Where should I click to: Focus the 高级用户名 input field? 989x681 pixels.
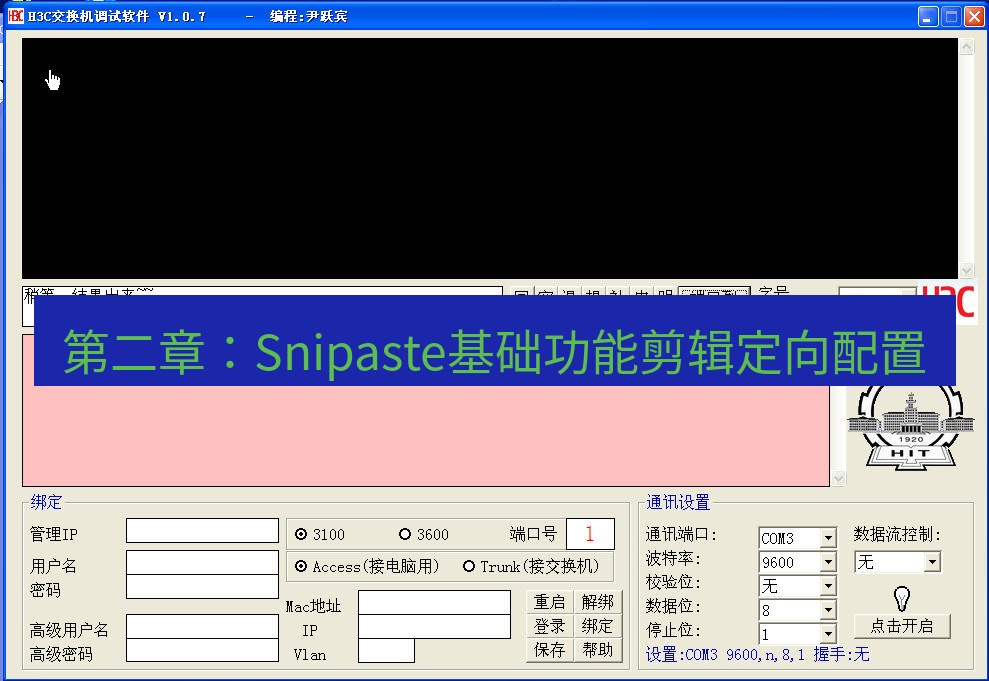pyautogui.click(x=202, y=627)
